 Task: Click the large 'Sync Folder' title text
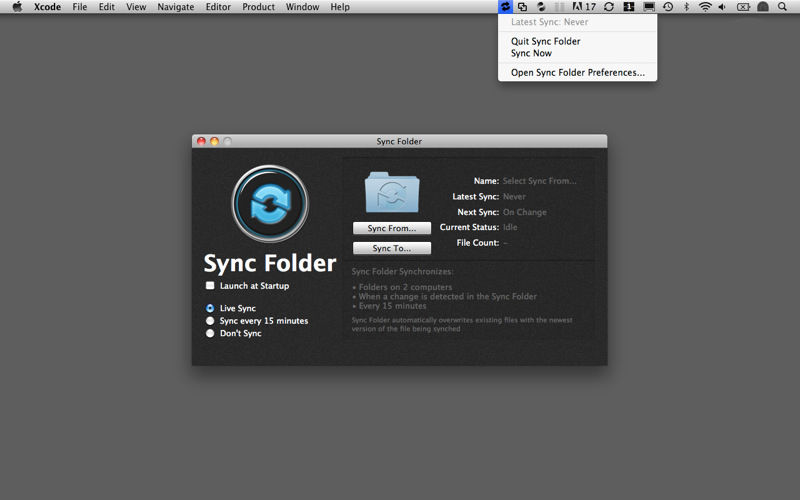[x=270, y=264]
